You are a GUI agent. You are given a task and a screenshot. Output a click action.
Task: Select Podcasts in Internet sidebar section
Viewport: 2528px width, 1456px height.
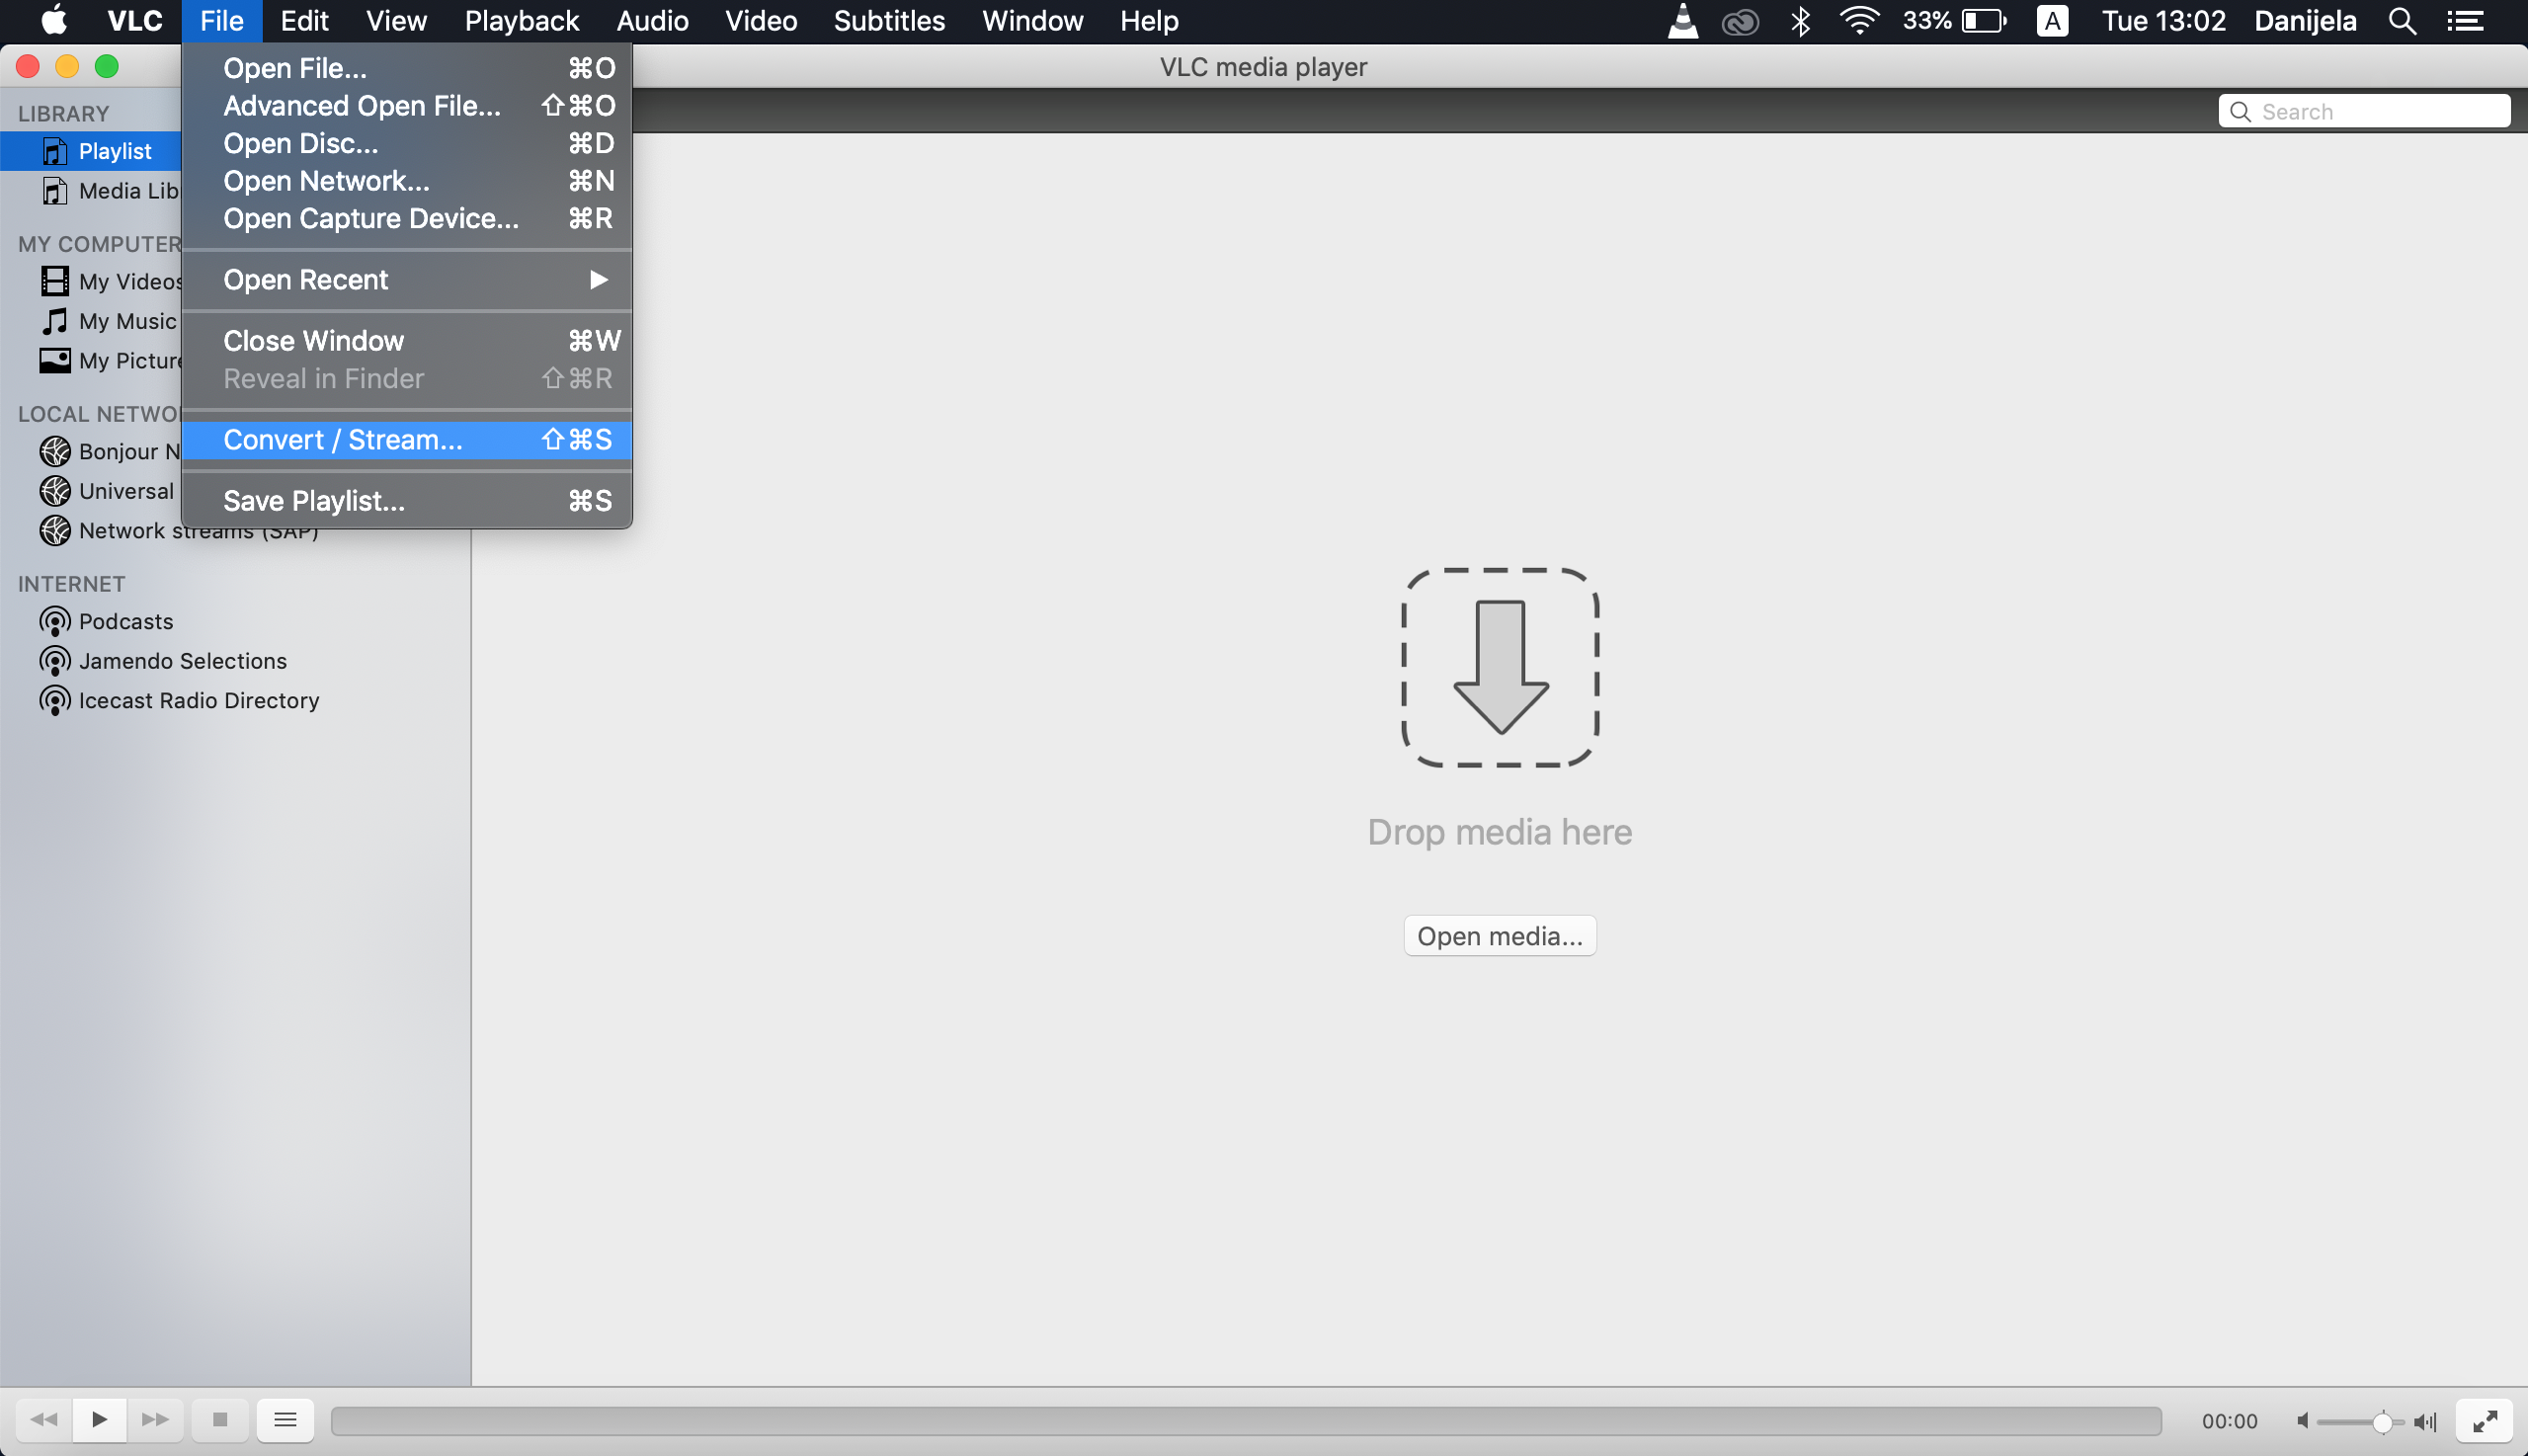(x=126, y=619)
